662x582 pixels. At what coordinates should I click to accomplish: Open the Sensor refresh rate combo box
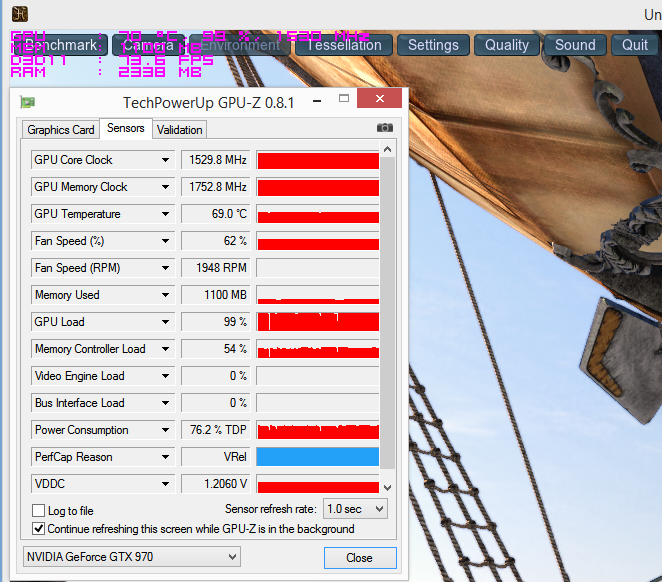point(355,509)
